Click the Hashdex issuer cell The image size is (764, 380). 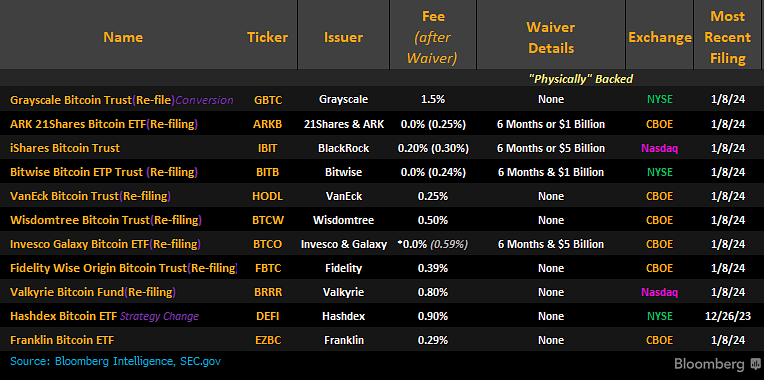click(x=344, y=316)
